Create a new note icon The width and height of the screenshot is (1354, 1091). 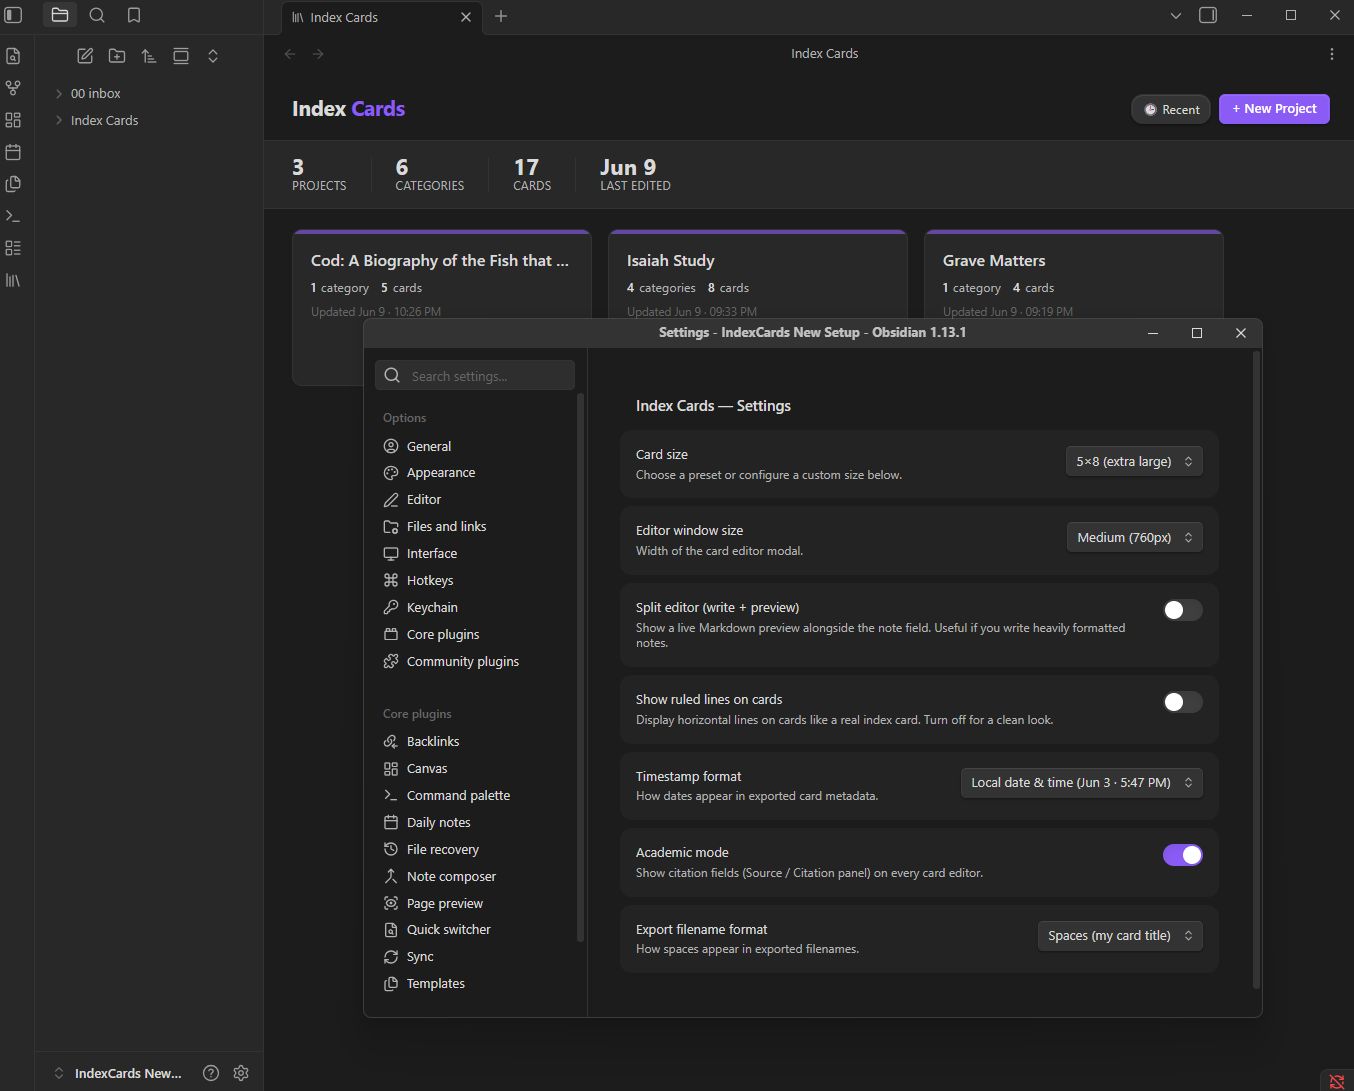point(85,56)
